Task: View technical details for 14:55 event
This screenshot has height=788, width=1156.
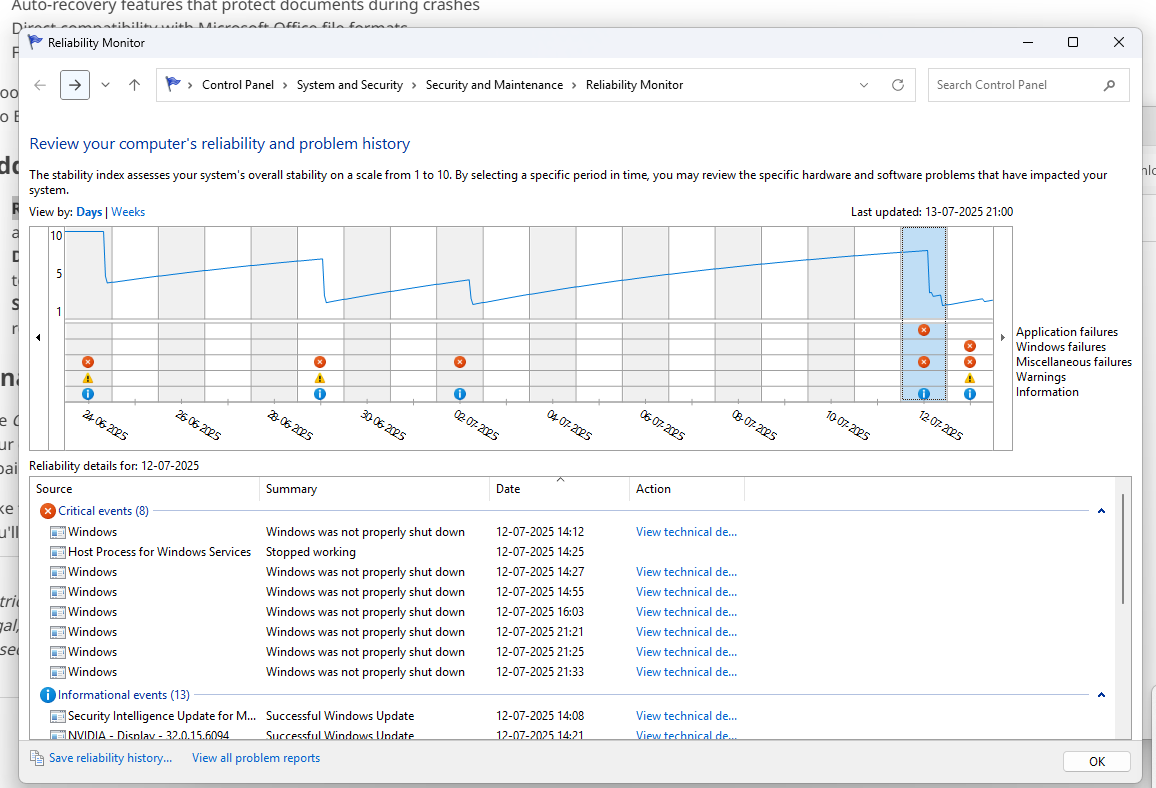Action: click(686, 592)
